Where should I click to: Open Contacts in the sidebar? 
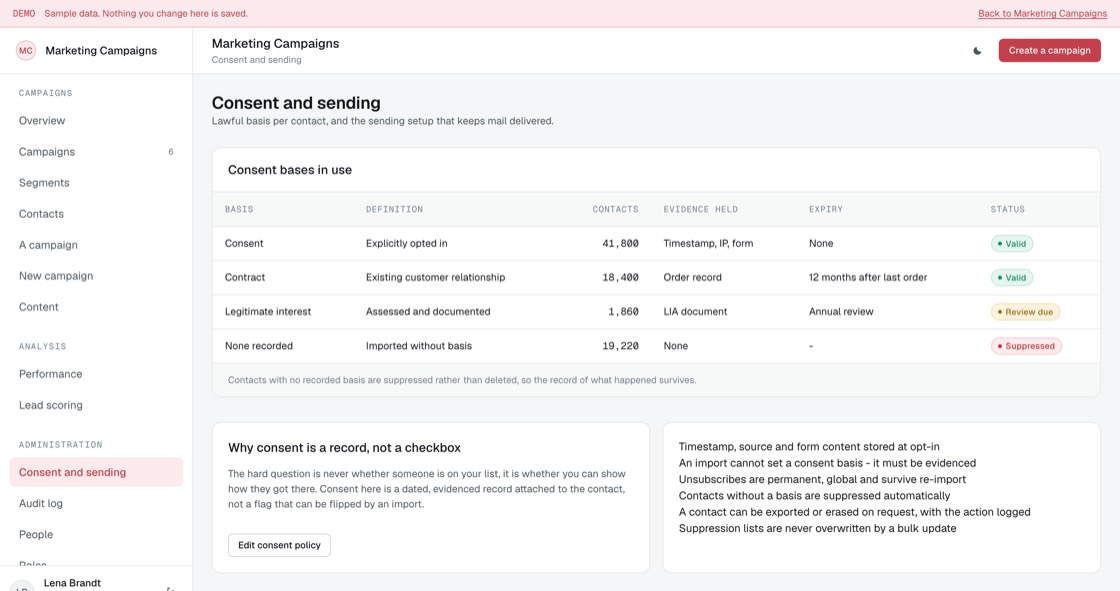[96, 214]
